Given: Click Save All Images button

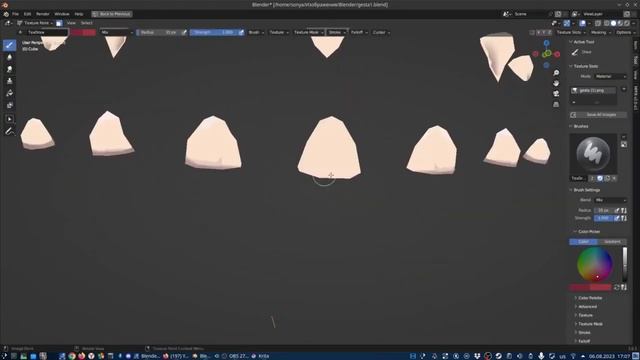Looking at the screenshot, I should tap(598, 115).
